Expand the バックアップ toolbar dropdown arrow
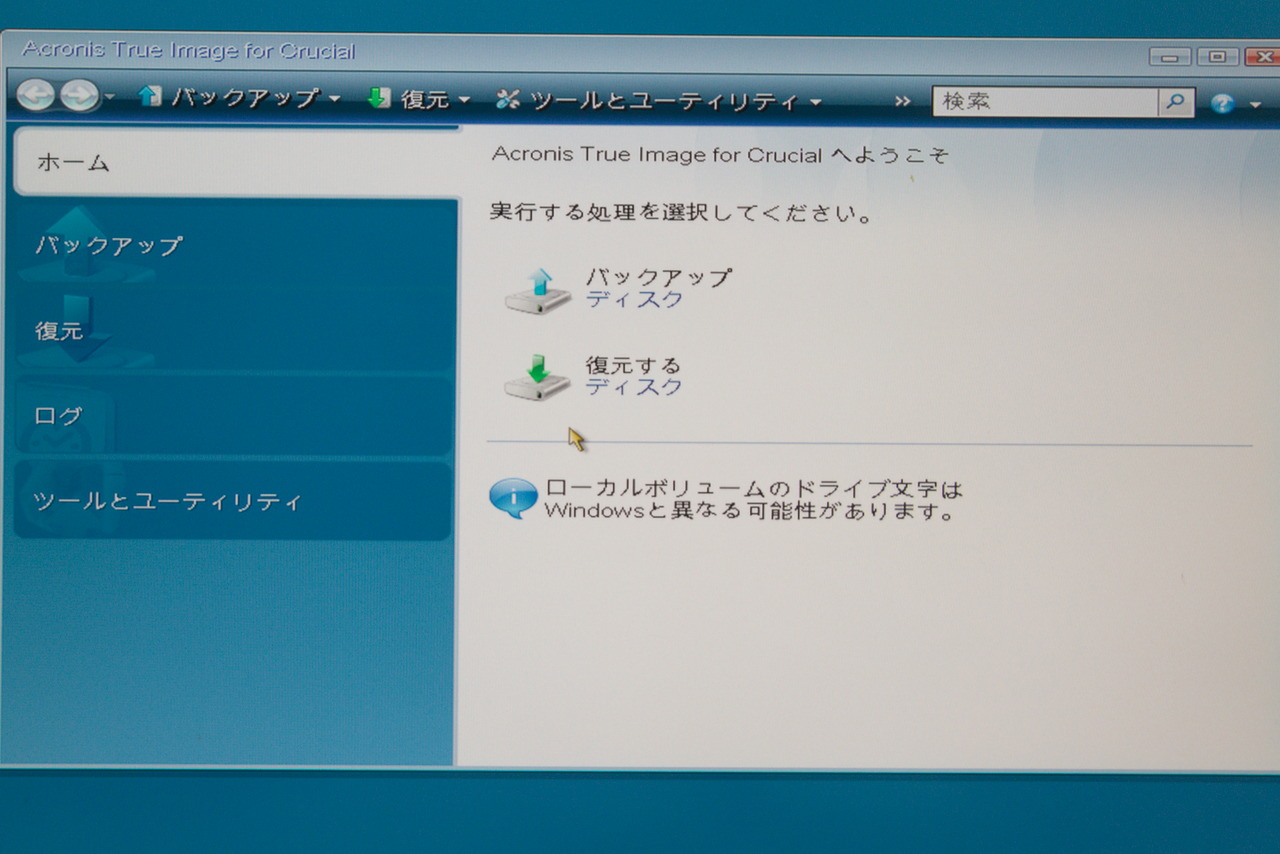 pyautogui.click(x=334, y=99)
